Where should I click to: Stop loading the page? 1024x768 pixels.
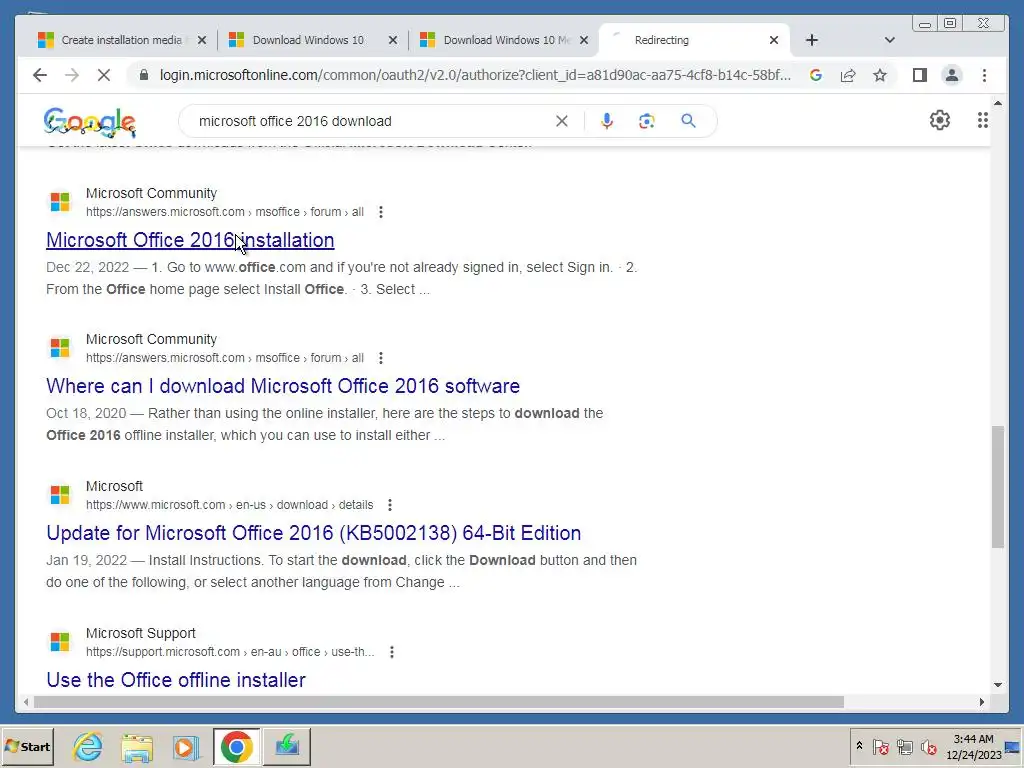[103, 75]
